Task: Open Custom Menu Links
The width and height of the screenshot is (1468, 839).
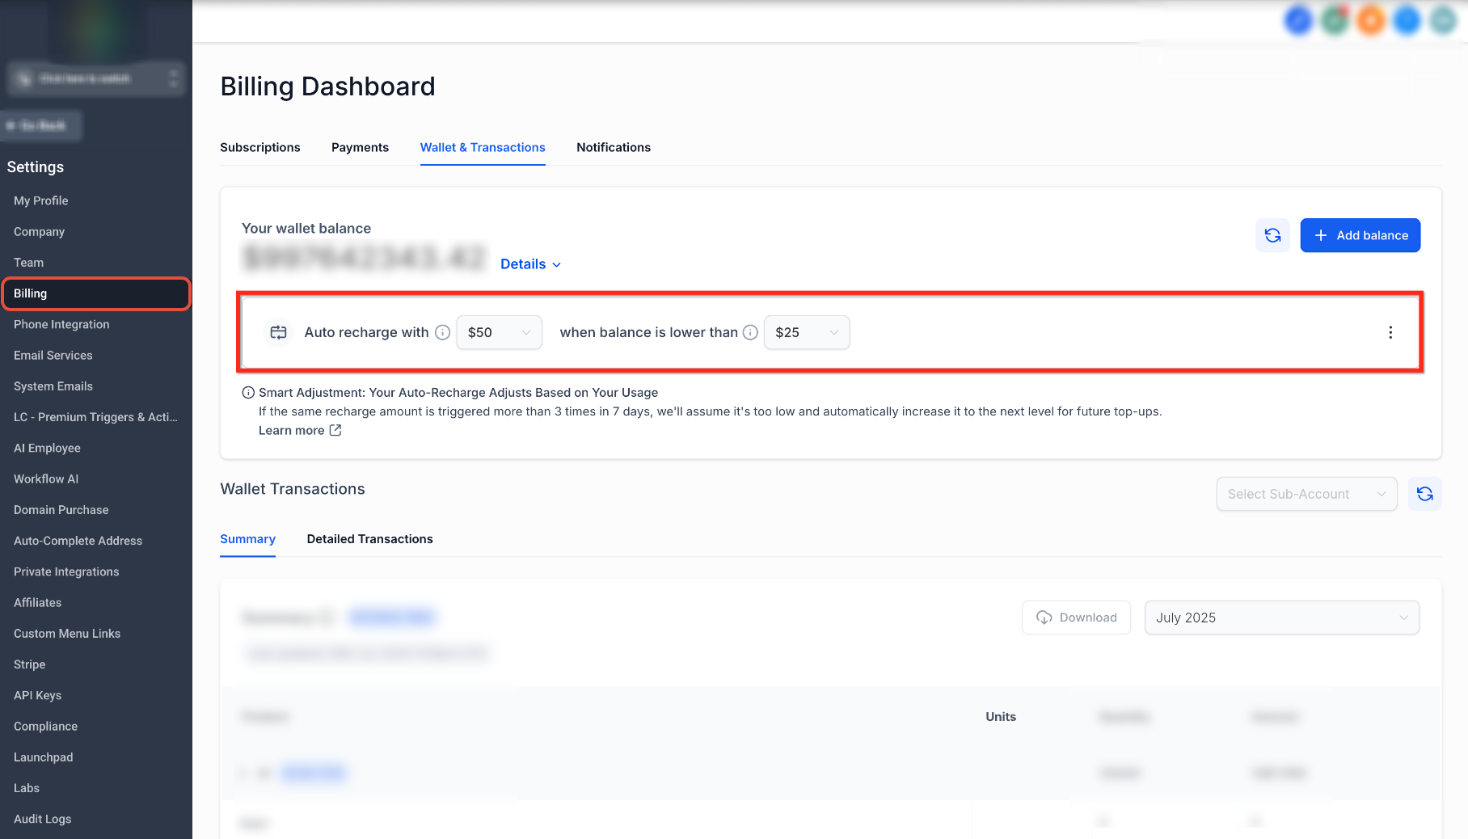Action: [x=67, y=634]
